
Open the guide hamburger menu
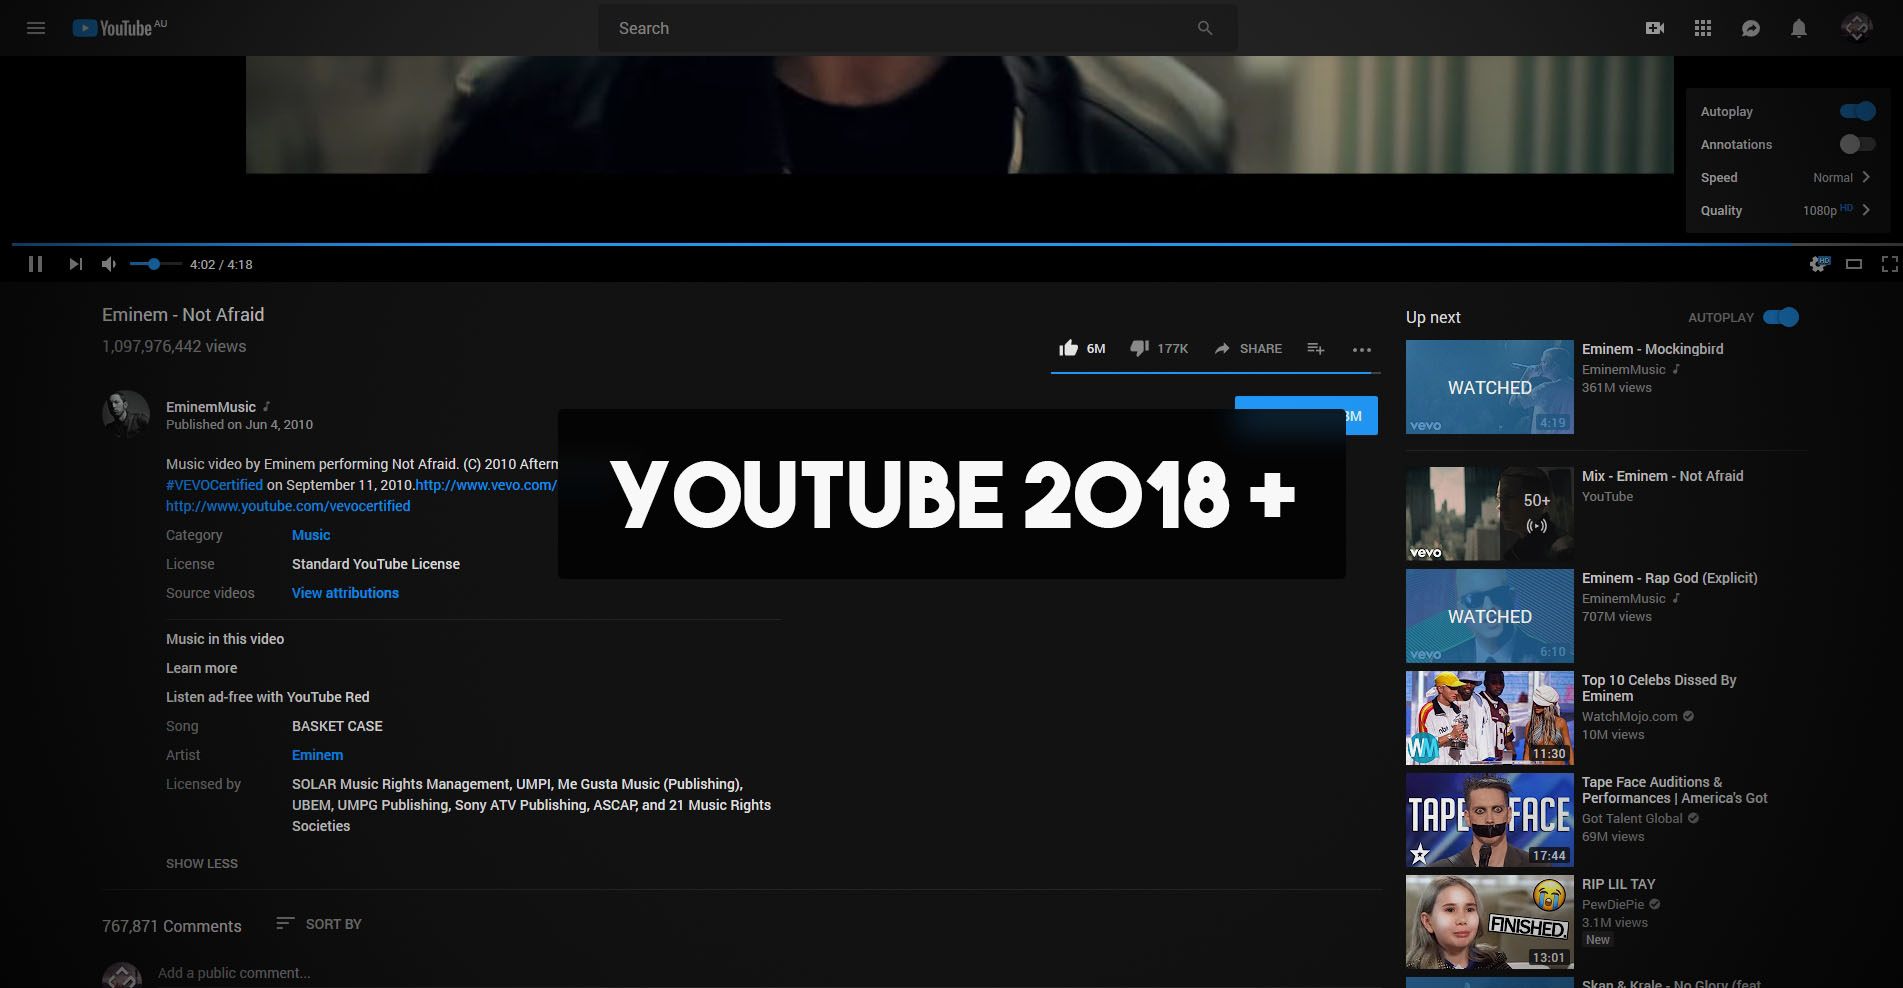click(x=36, y=28)
